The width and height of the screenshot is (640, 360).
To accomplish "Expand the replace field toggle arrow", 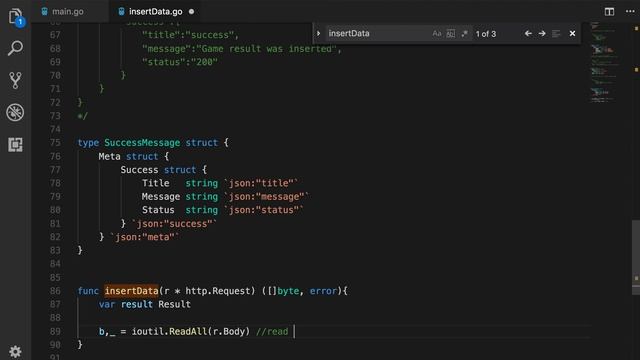I will 319,33.
